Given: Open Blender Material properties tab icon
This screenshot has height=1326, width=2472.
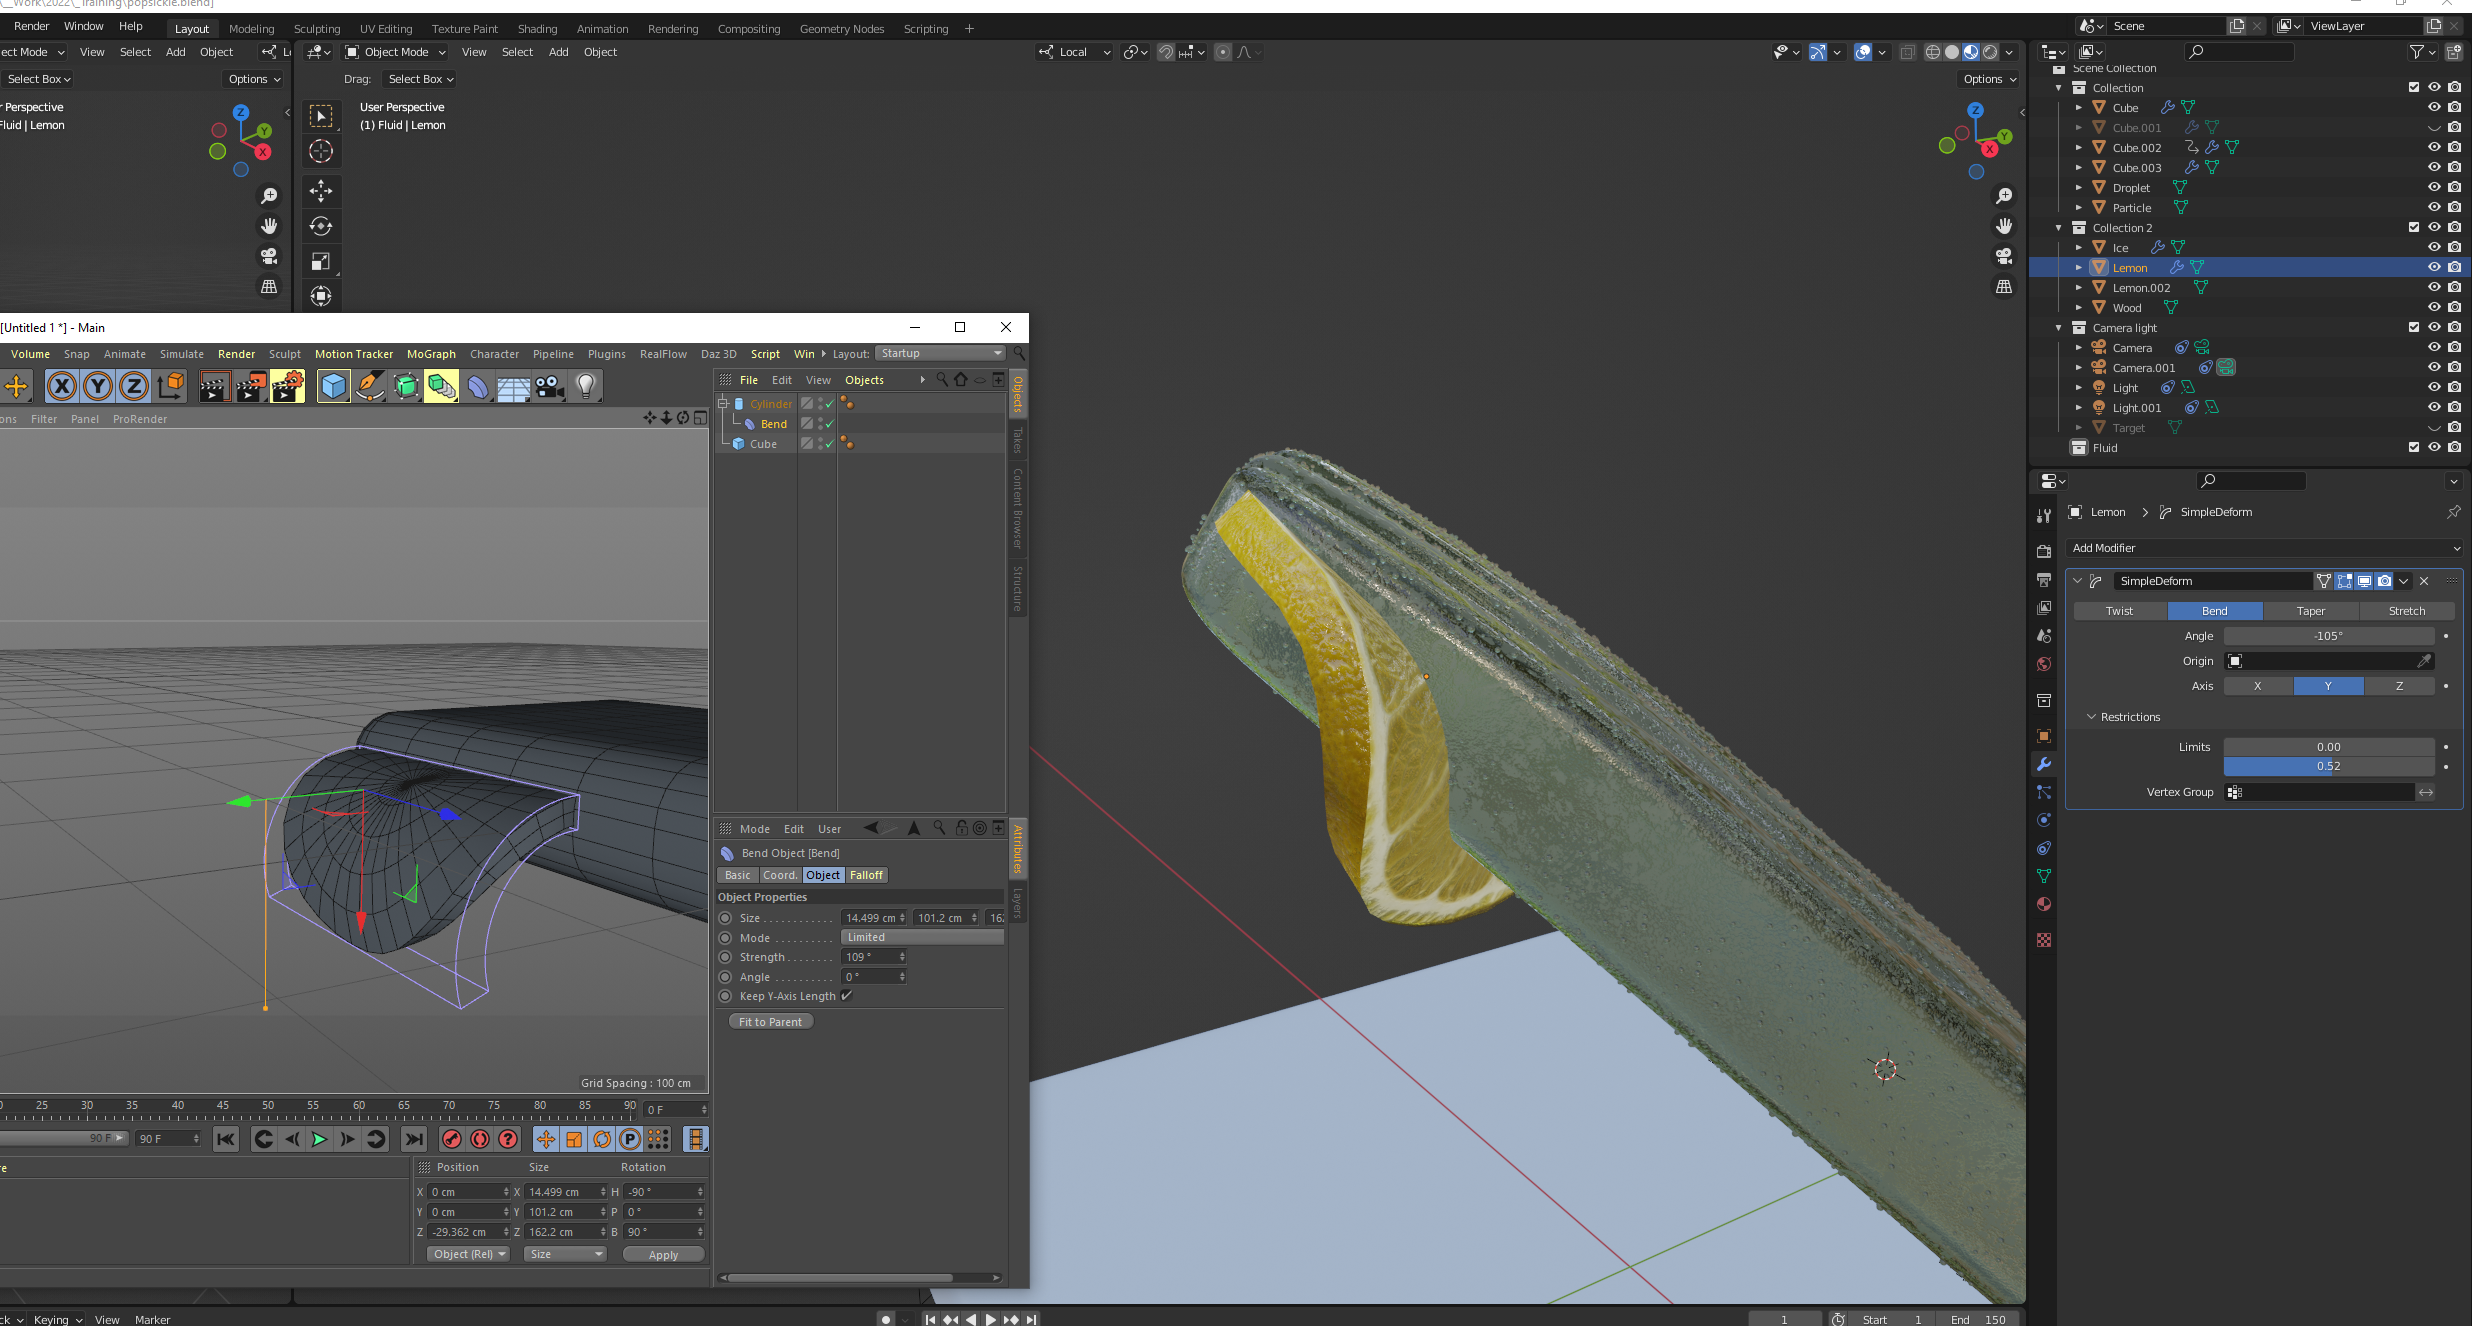Looking at the screenshot, I should [2044, 904].
